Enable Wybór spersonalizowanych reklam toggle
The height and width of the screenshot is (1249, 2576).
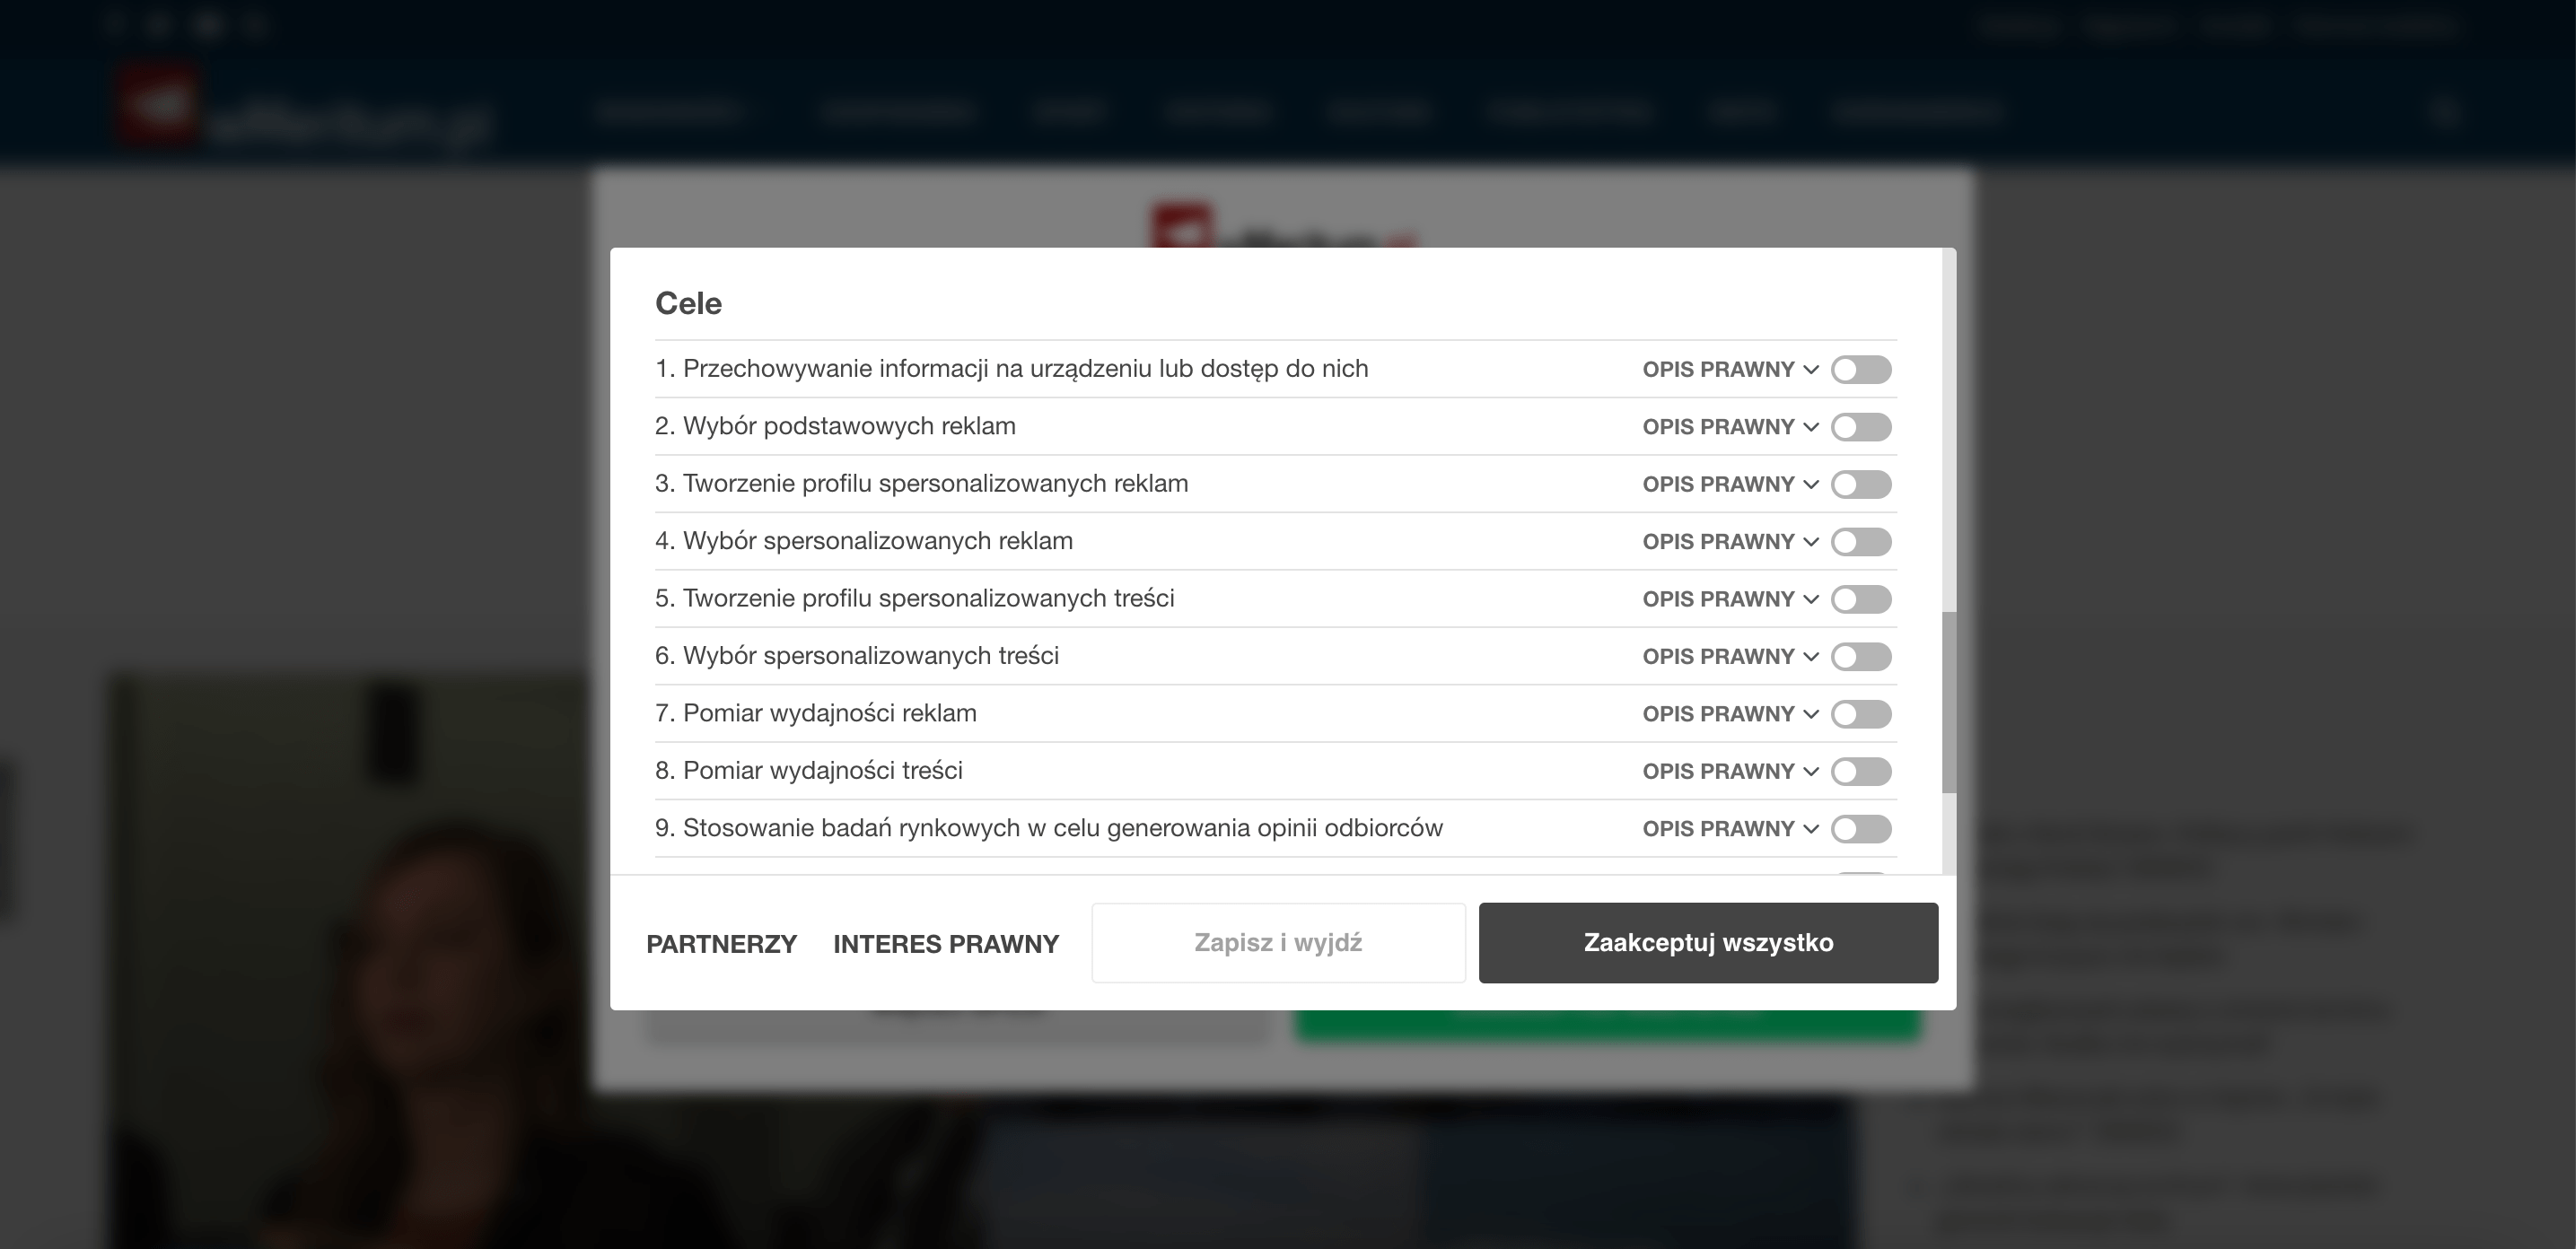(1860, 542)
